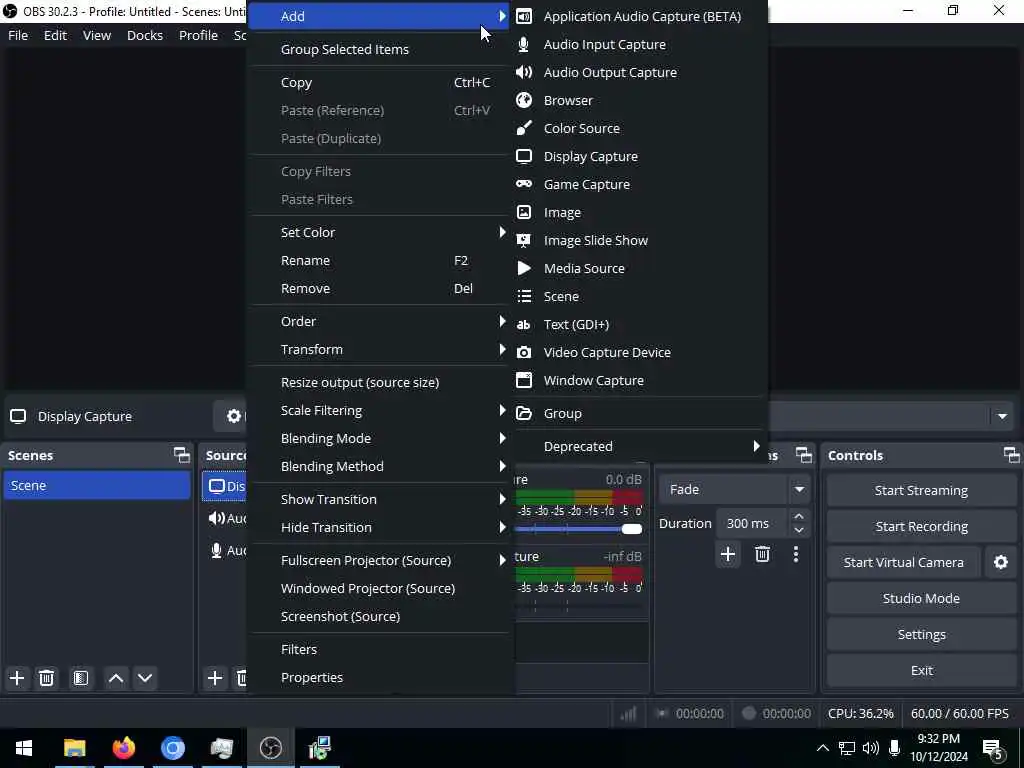Screen dimensions: 1024x768
Task: Expand the Blending Mode submenu
Action: coord(380,439)
